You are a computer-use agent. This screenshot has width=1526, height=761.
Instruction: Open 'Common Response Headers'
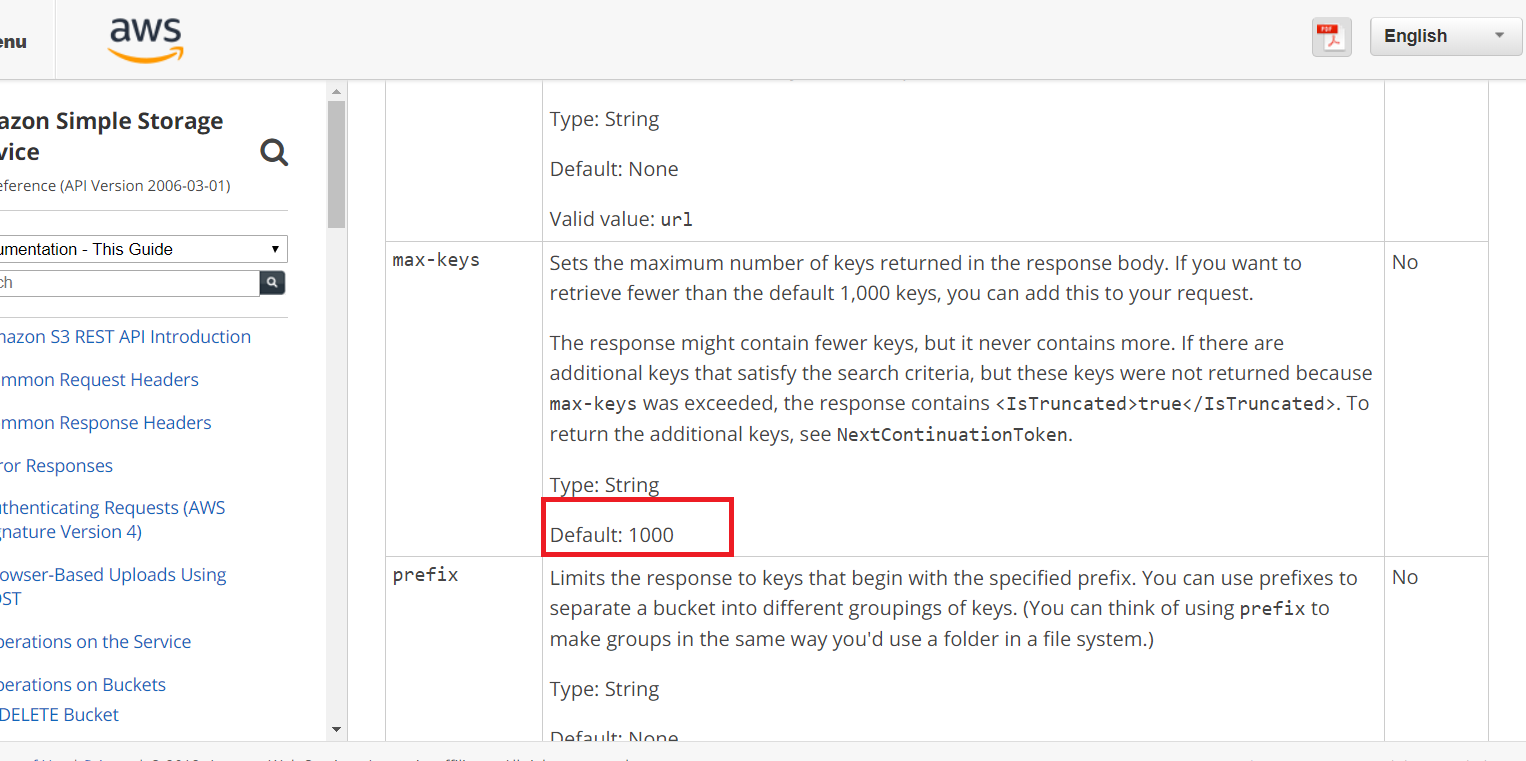pyautogui.click(x=105, y=422)
